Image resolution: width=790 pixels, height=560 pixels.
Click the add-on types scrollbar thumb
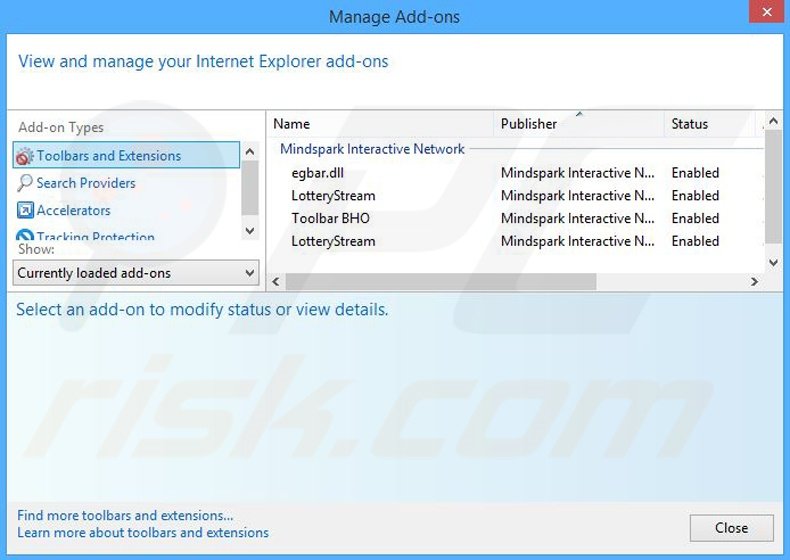coord(249,188)
